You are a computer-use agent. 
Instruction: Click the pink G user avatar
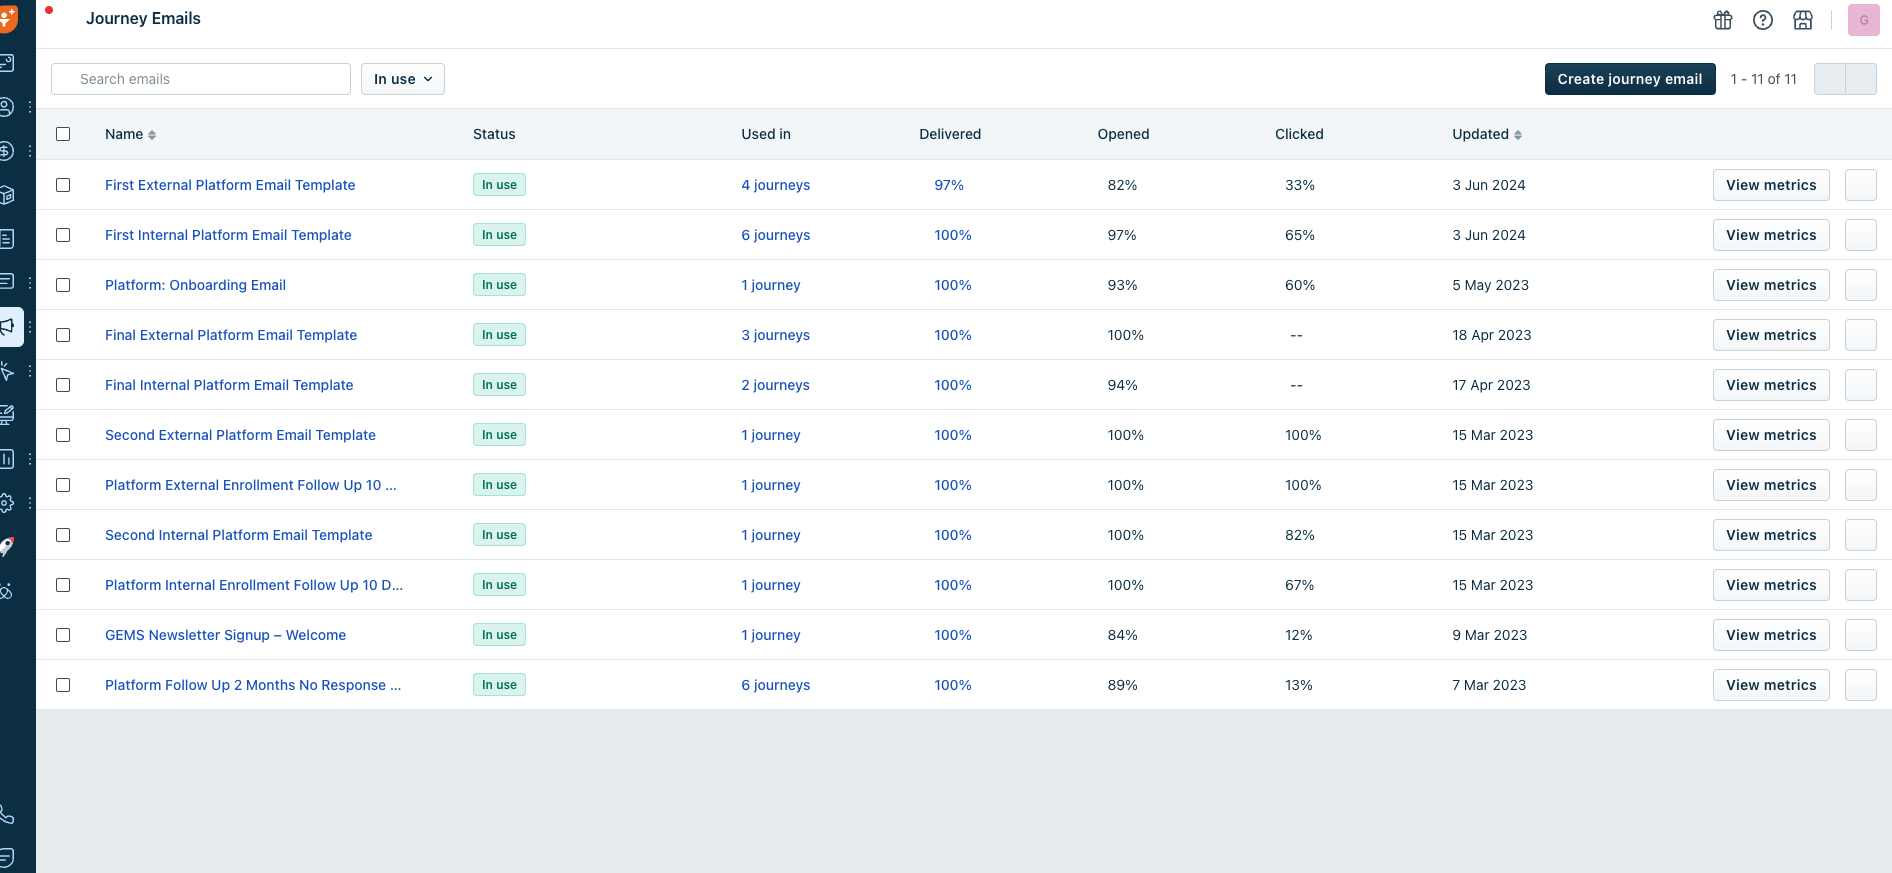point(1863,20)
